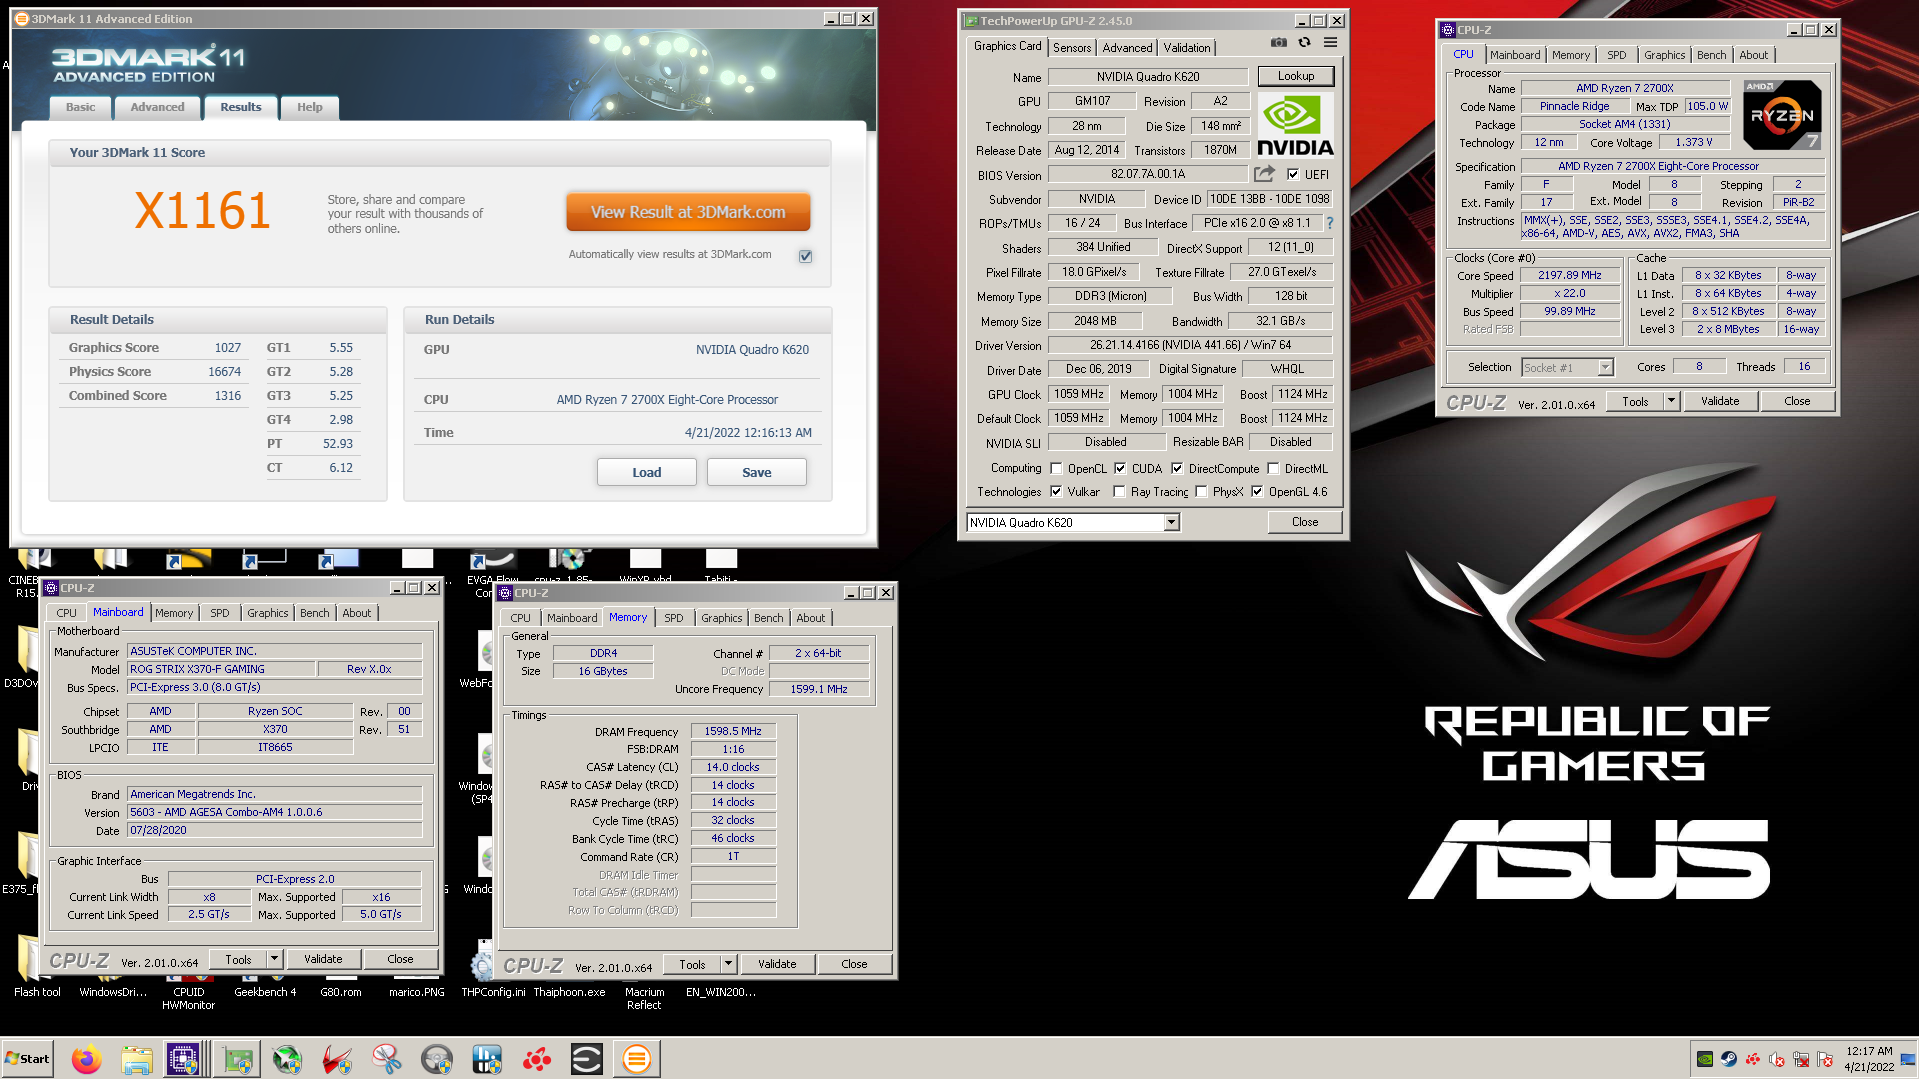This screenshot has height=1079, width=1919.
Task: Select the GPU-Z taskbar button
Action: tap(238, 1059)
